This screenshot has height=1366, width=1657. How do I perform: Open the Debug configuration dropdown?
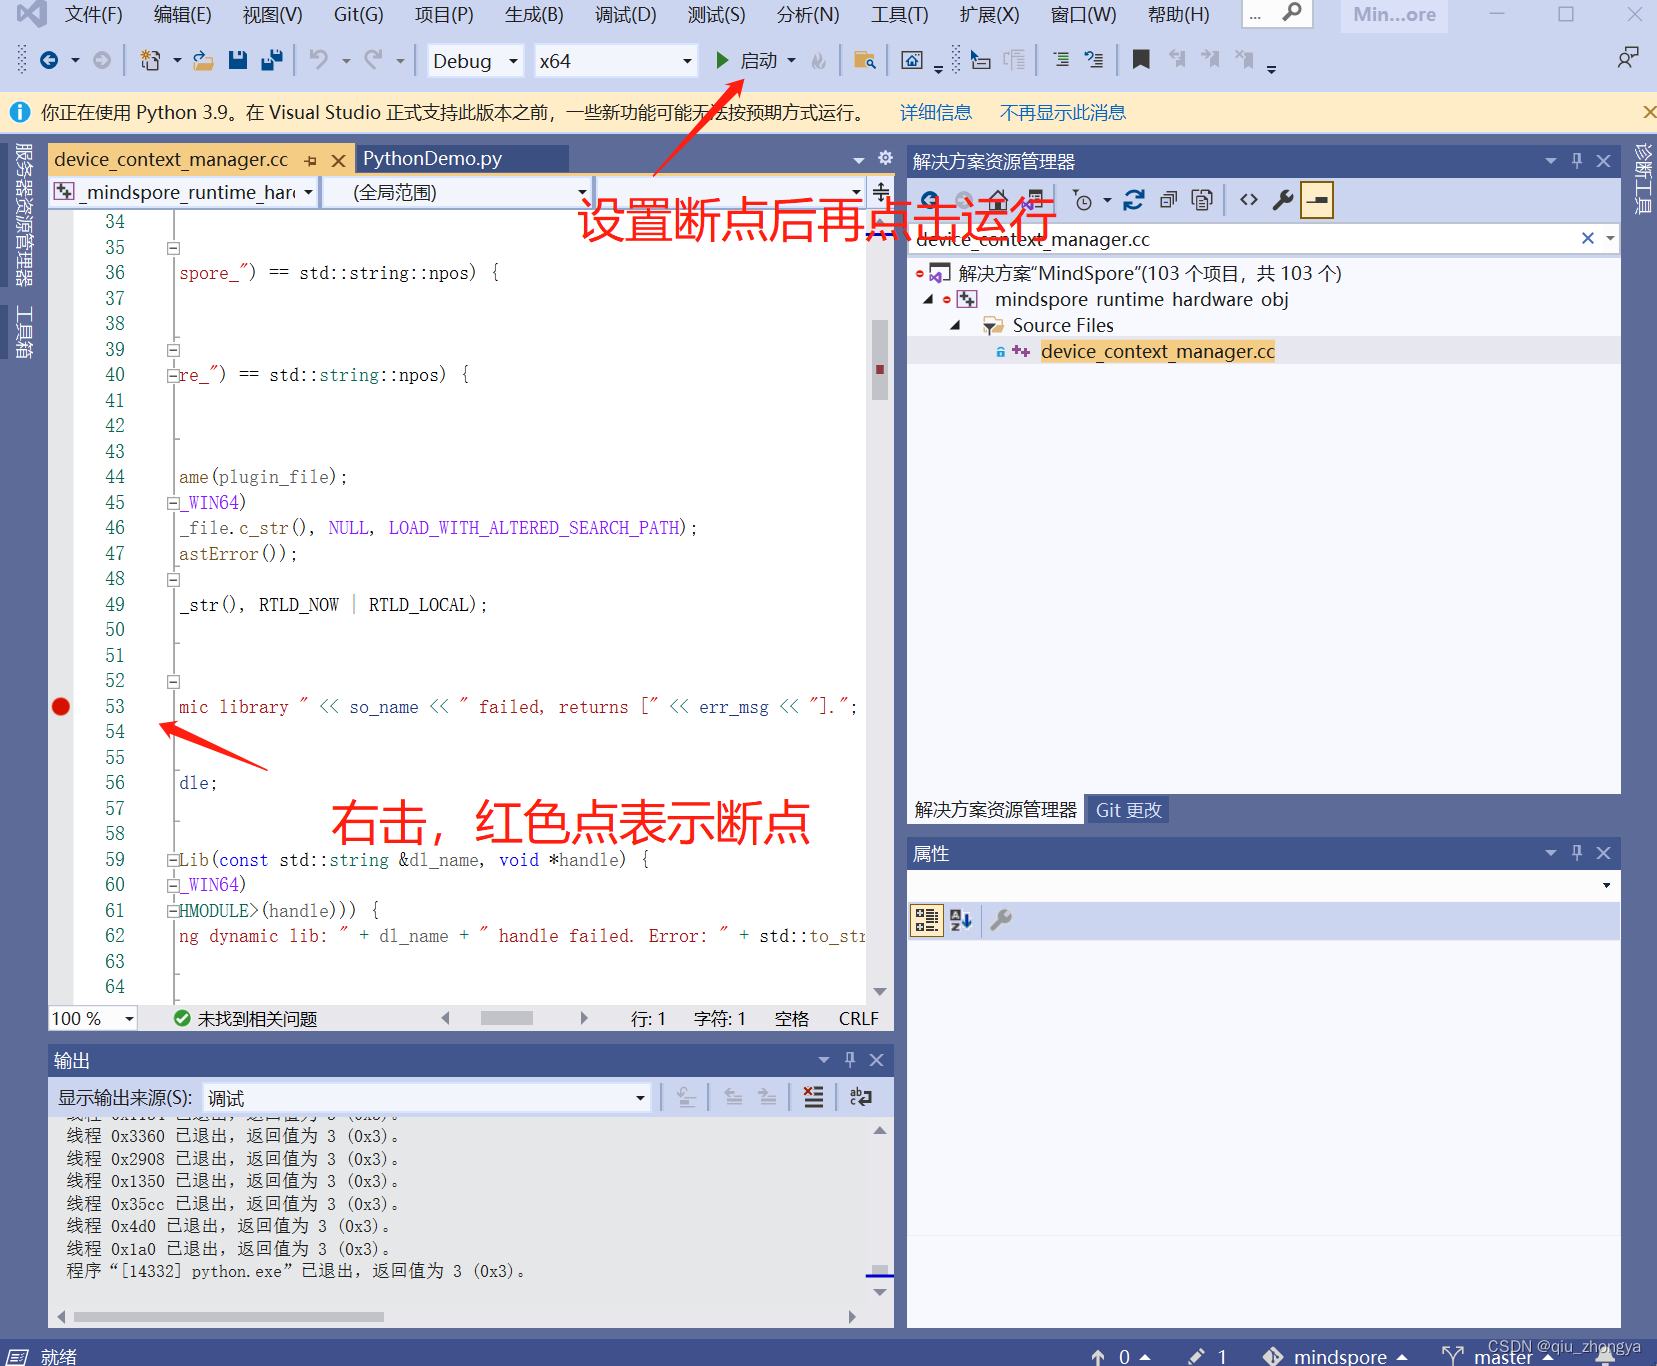[475, 61]
